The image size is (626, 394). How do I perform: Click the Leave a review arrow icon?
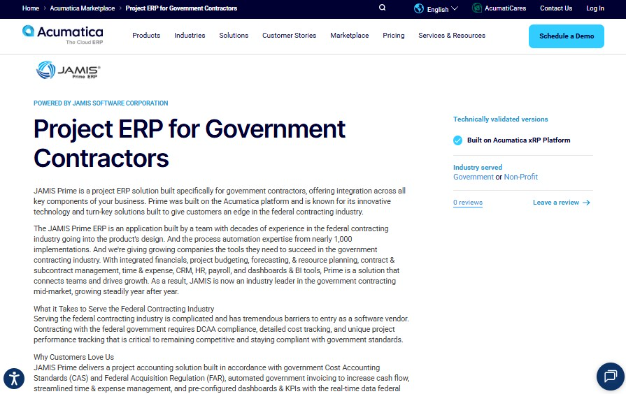pyautogui.click(x=586, y=203)
